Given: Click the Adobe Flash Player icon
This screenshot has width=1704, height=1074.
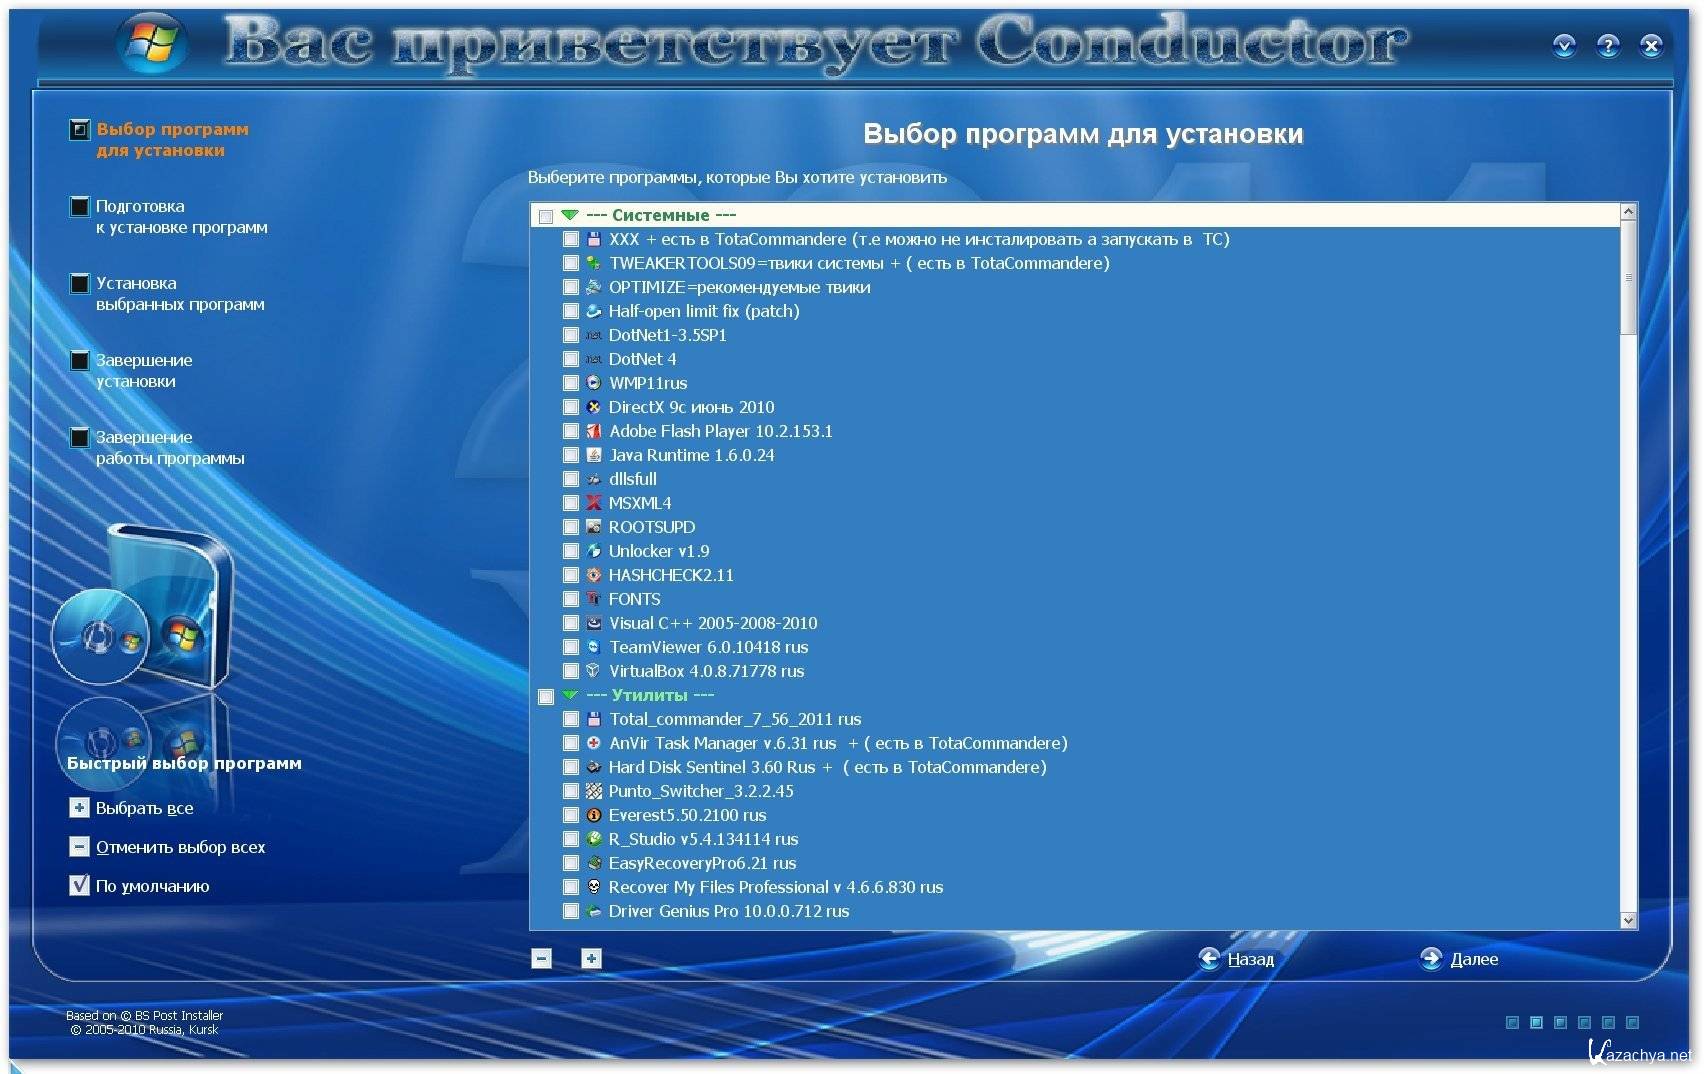Looking at the screenshot, I should point(594,431).
